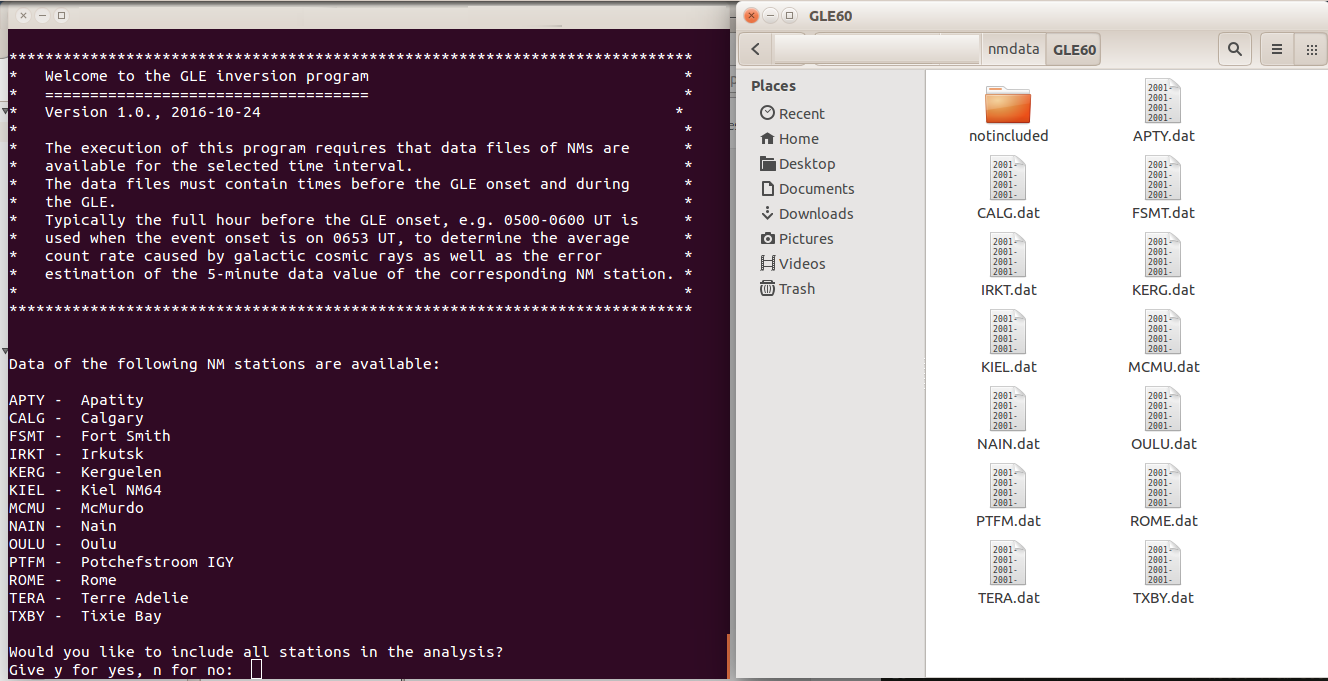Close the terminal window
The width and height of the screenshot is (1328, 681).
point(23,16)
